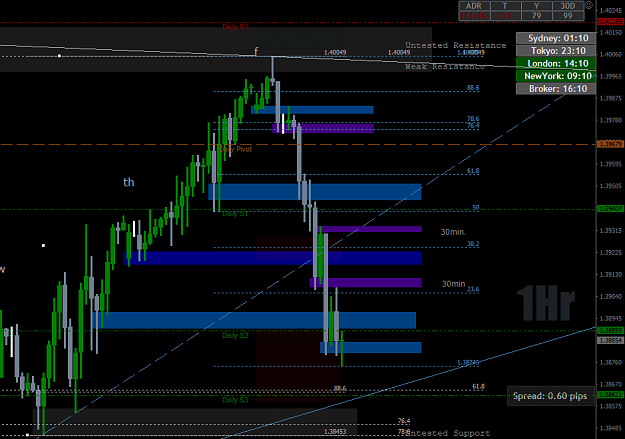
Task: Click the Sydney: 01:10 session clock
Action: click(556, 38)
